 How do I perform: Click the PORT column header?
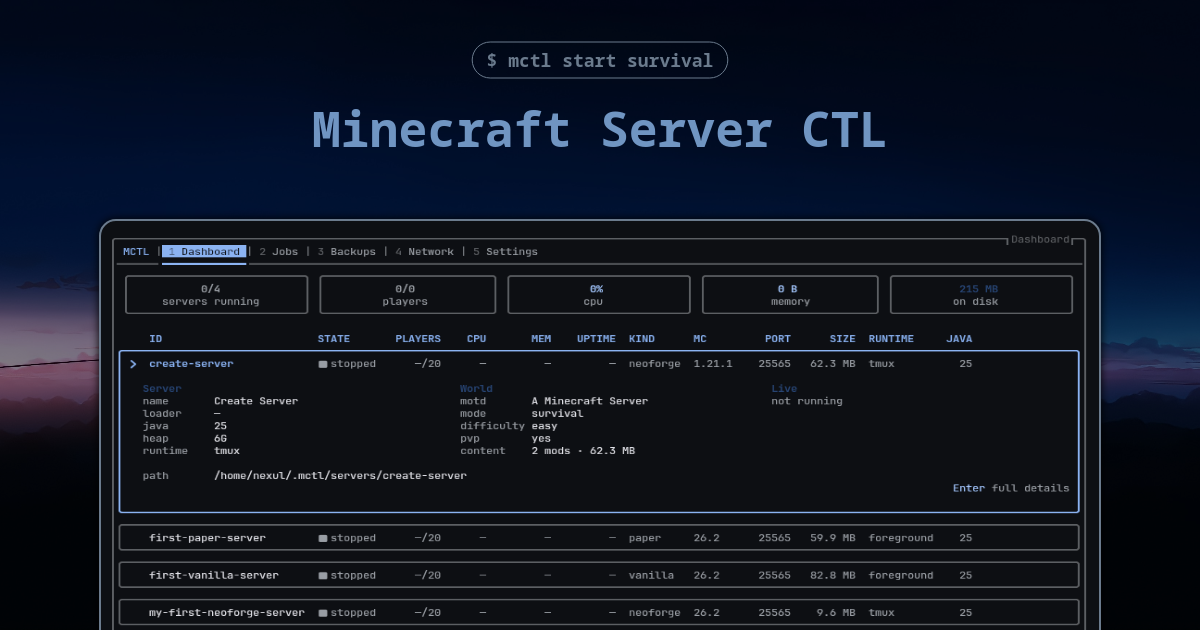(x=778, y=339)
